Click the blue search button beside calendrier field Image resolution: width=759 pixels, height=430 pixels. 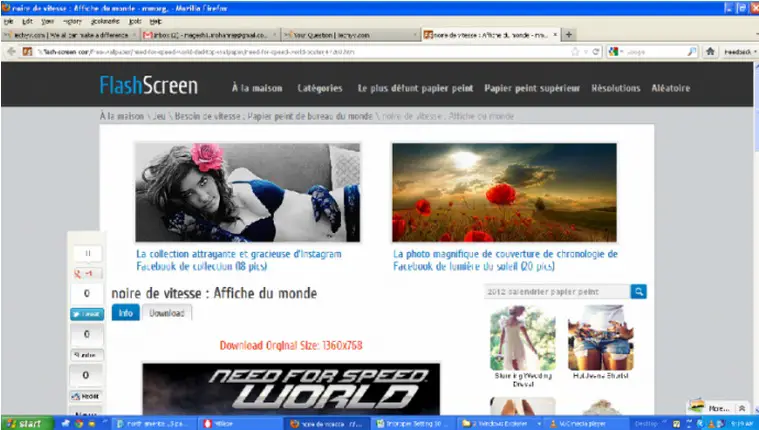point(638,292)
